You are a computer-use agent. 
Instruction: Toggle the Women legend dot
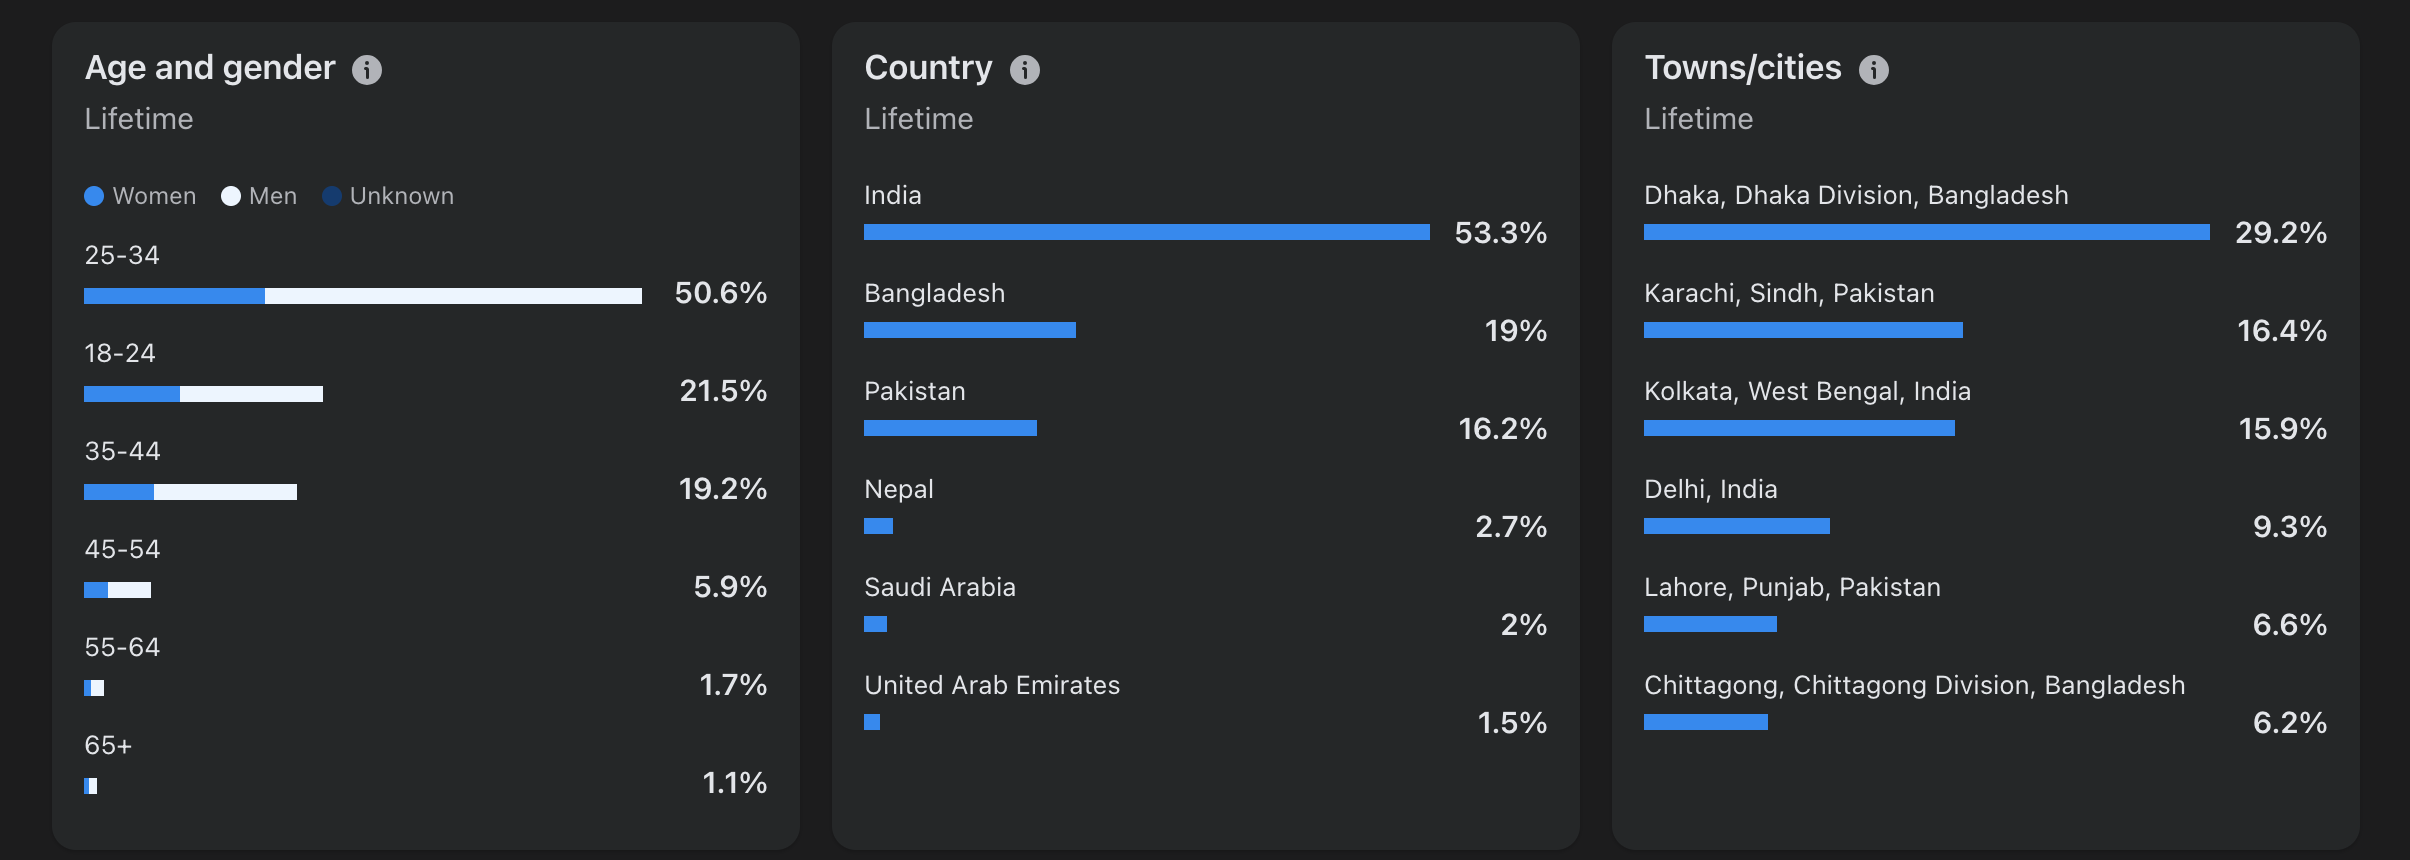94,196
